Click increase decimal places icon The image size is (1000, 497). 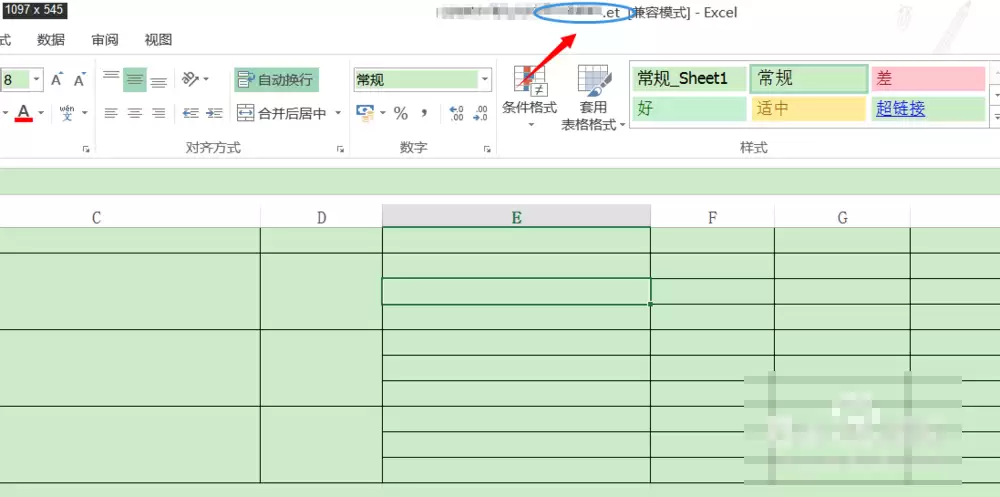457,114
